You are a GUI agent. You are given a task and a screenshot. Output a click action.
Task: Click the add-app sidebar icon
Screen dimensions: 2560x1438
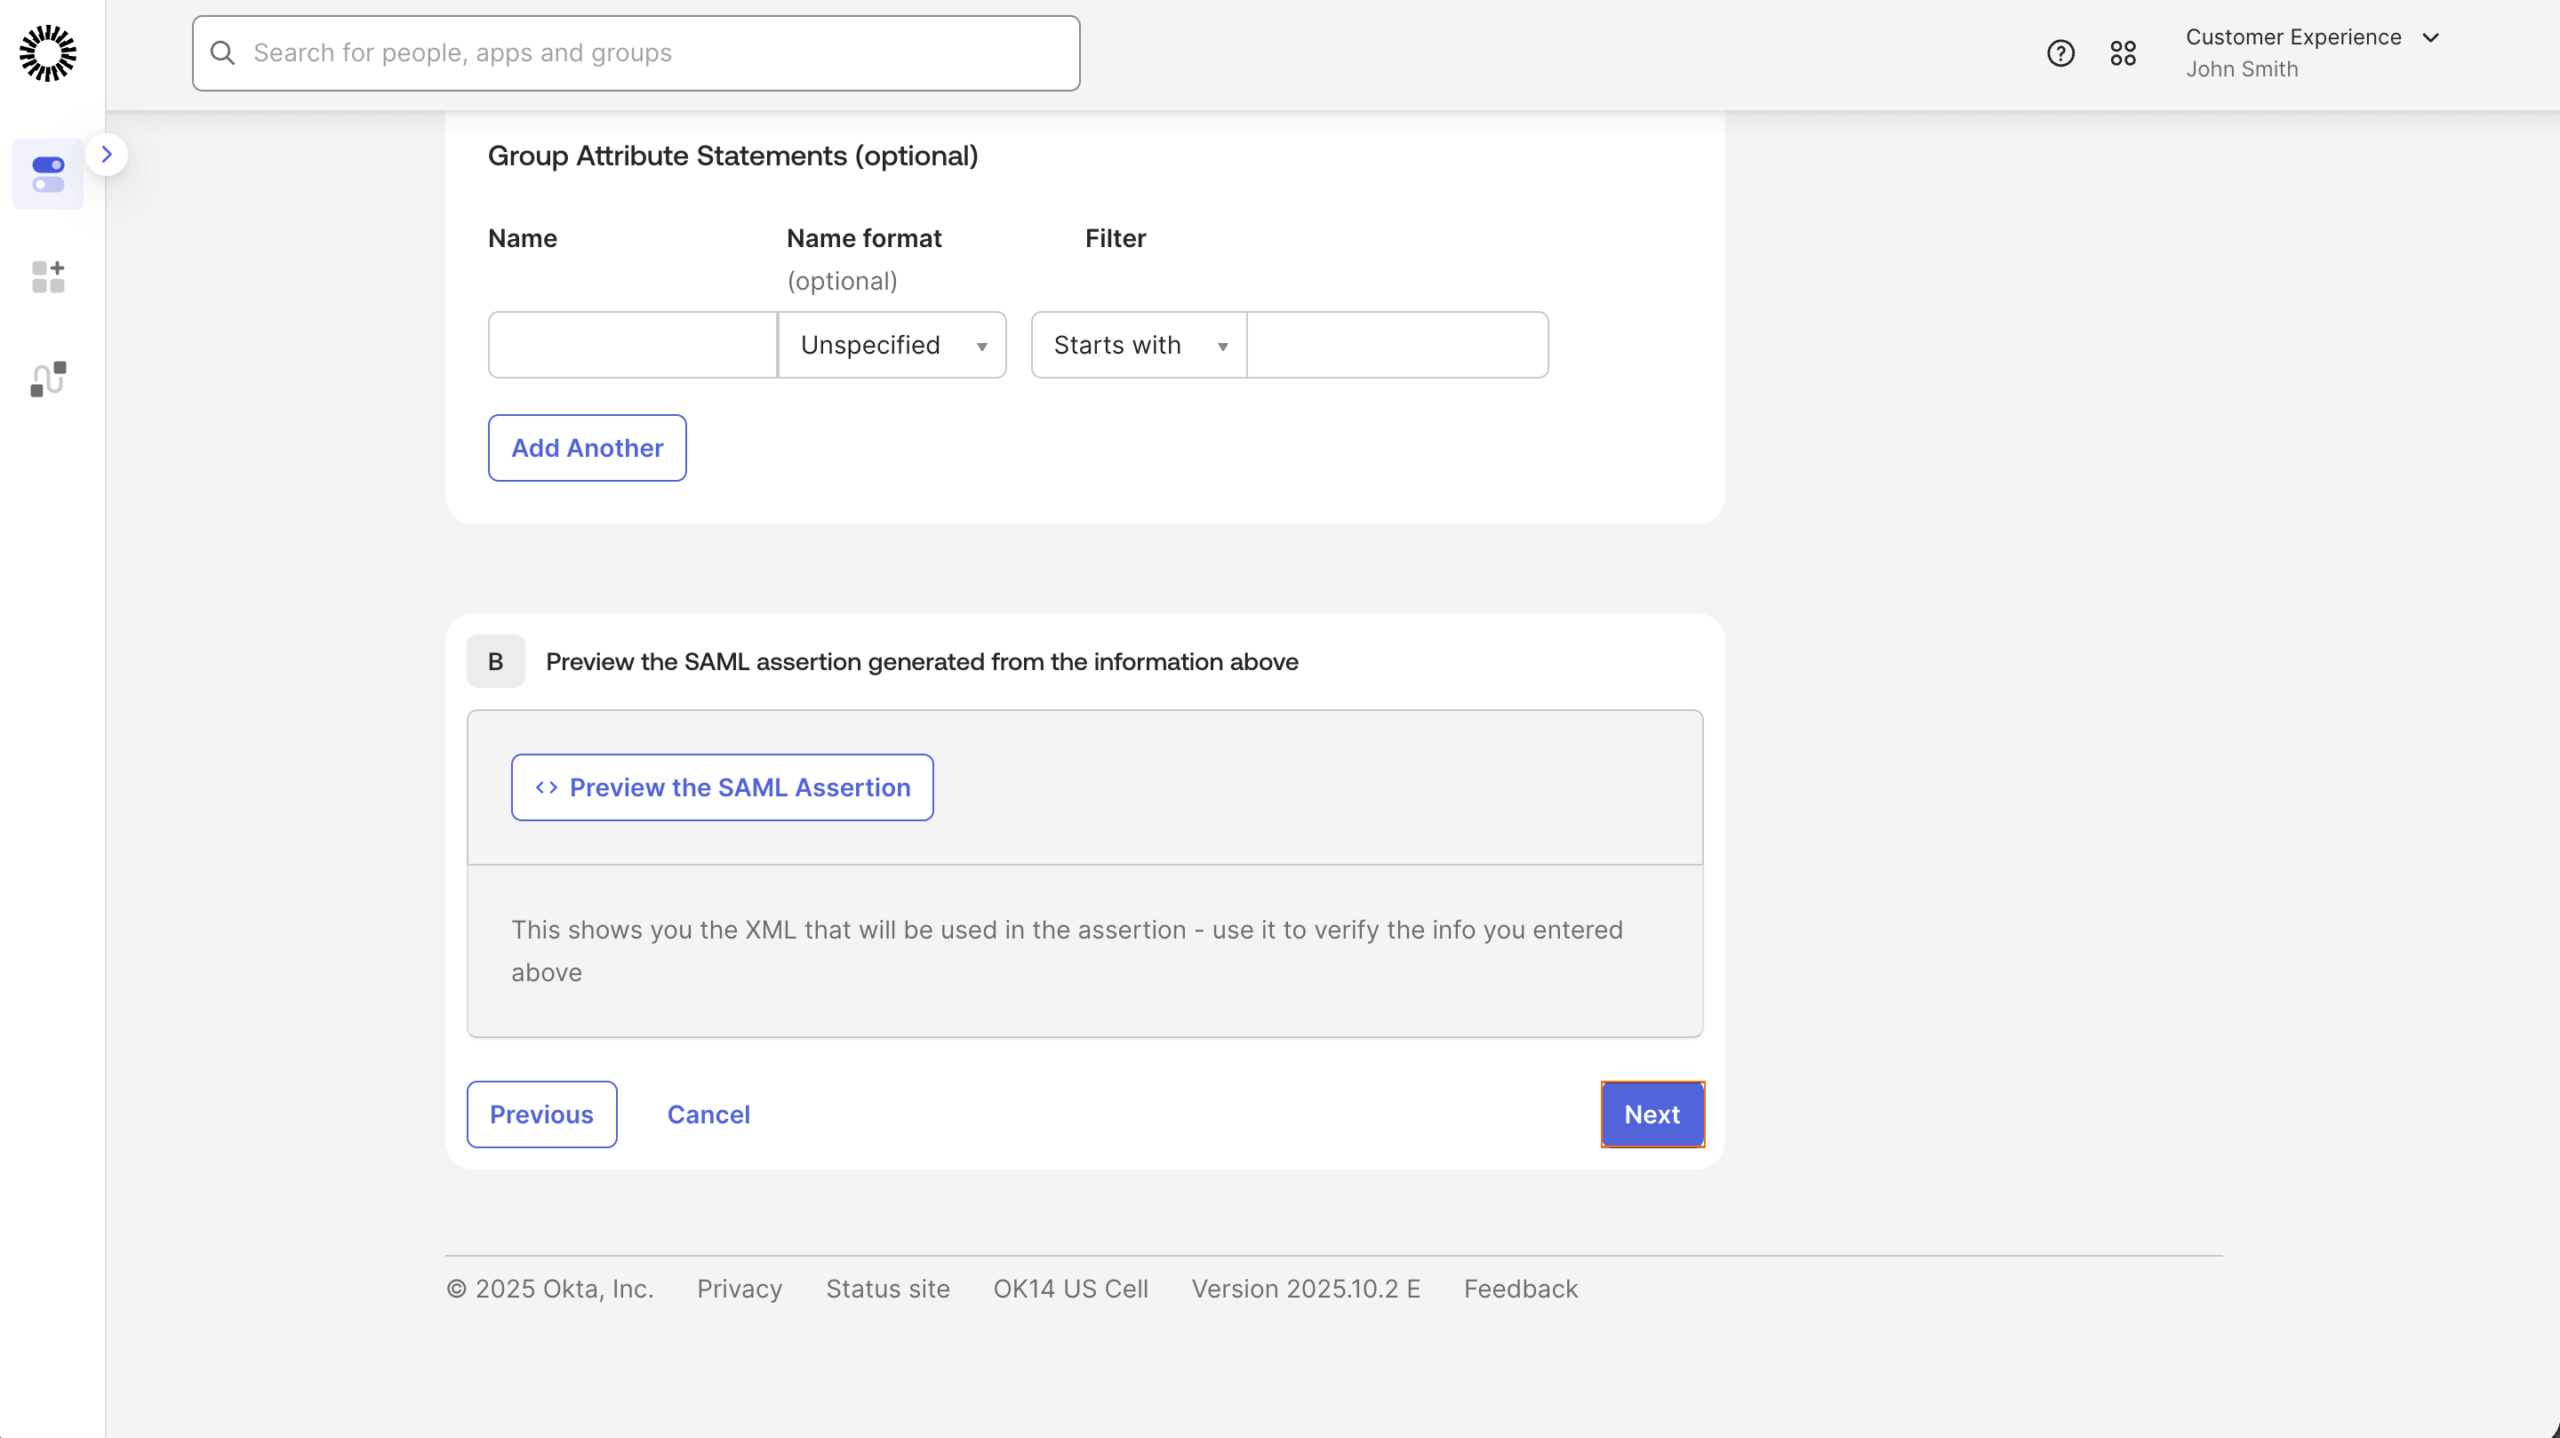(x=47, y=277)
